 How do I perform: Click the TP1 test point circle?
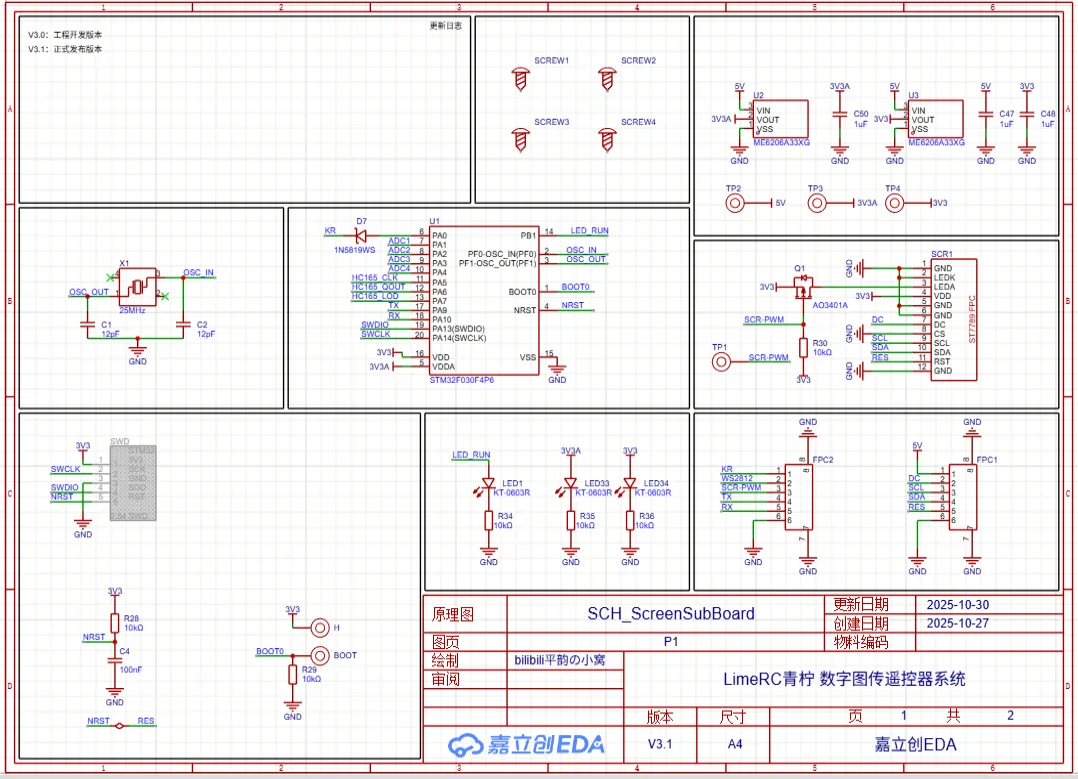(x=721, y=360)
